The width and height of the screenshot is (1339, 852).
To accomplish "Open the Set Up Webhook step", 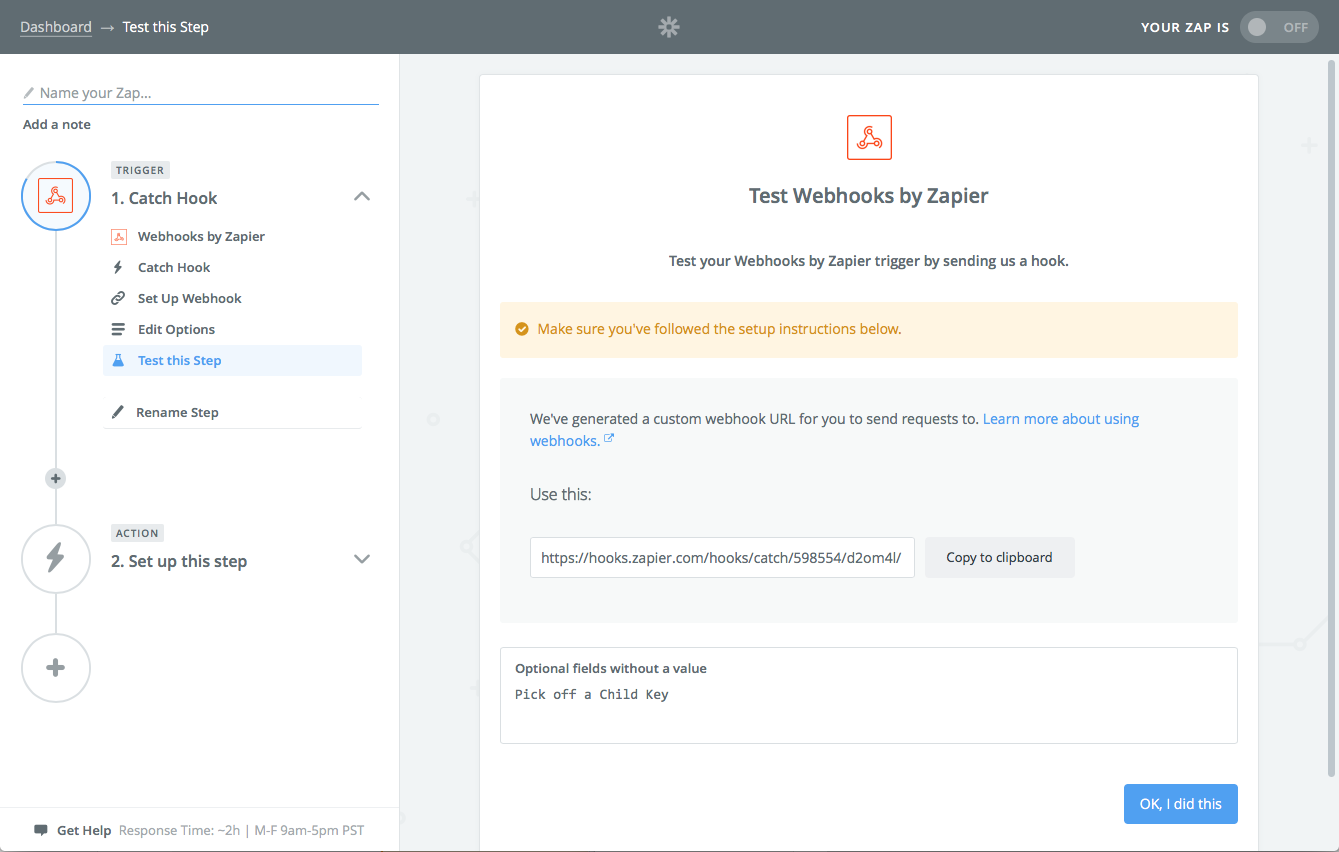I will pos(190,299).
